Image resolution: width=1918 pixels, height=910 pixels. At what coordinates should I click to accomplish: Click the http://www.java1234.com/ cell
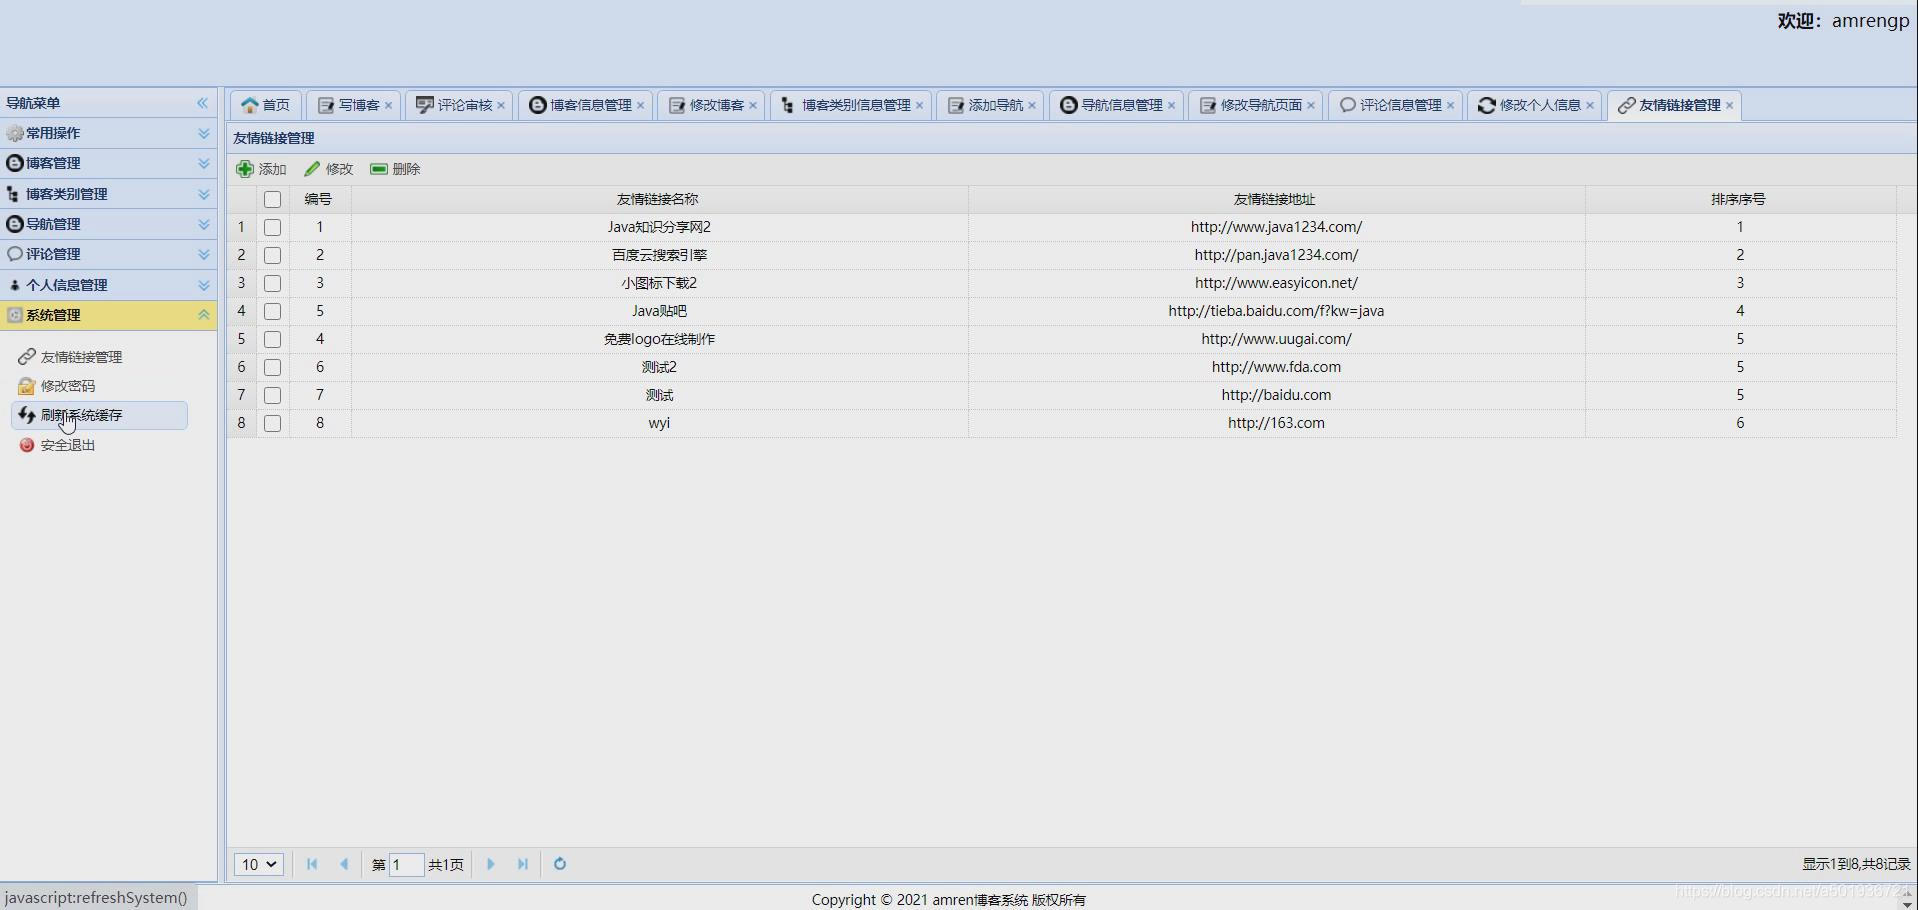1276,228
